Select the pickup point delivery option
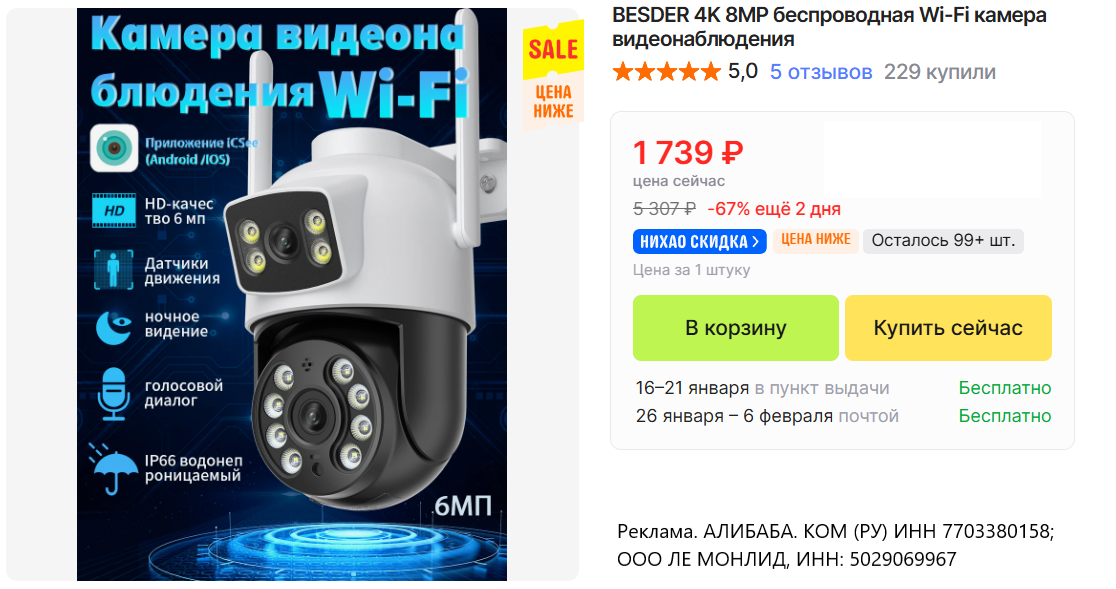The width and height of the screenshot is (1116, 589). [x=762, y=388]
